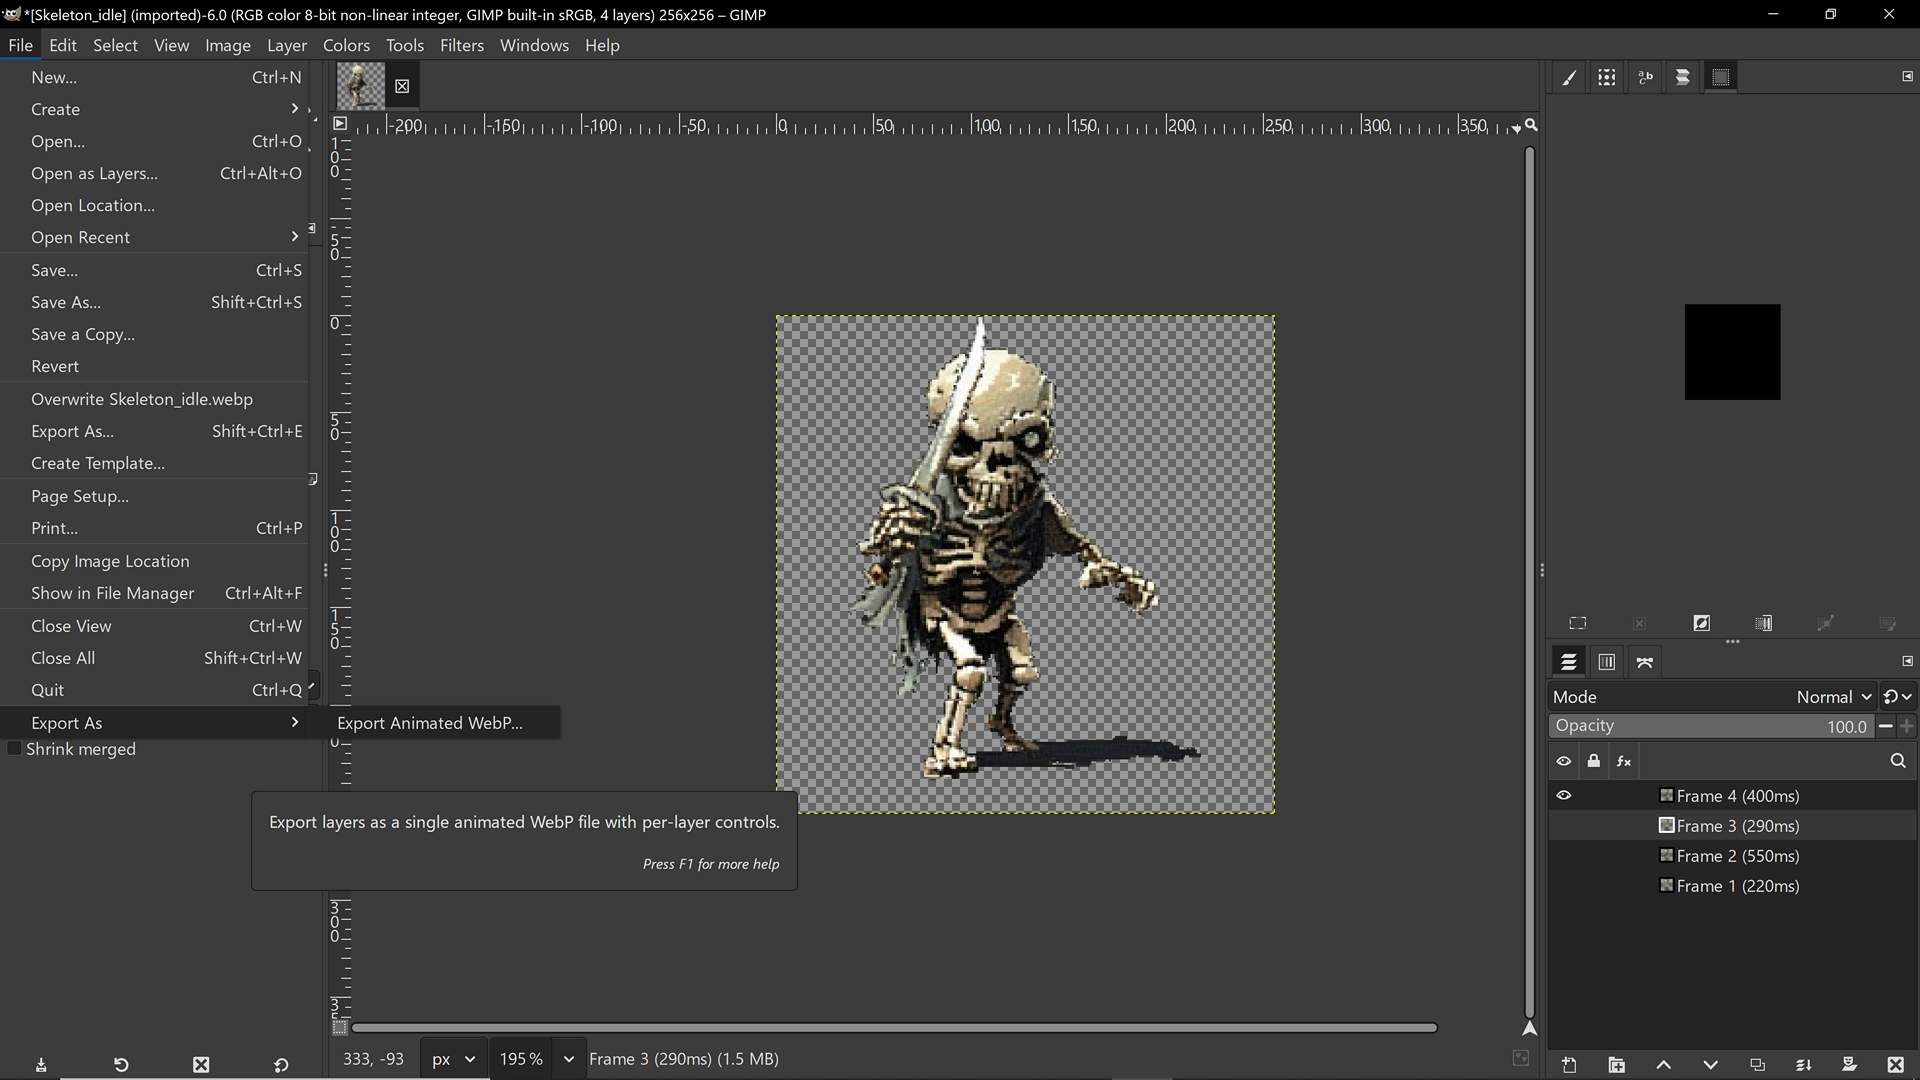Select Save As... menu entry
This screenshot has height=1080, width=1920.
155,302
